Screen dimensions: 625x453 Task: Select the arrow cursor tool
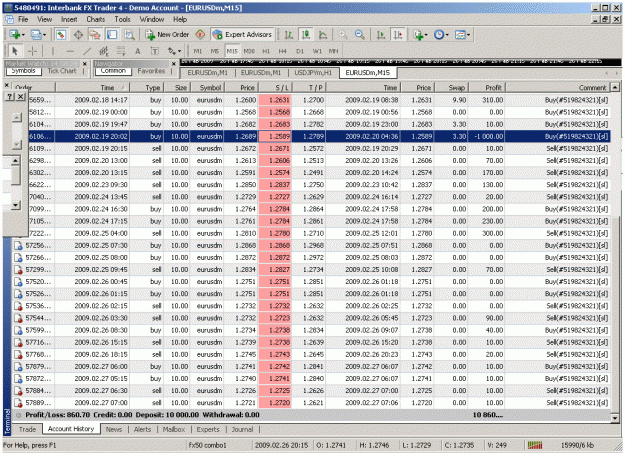(15, 51)
